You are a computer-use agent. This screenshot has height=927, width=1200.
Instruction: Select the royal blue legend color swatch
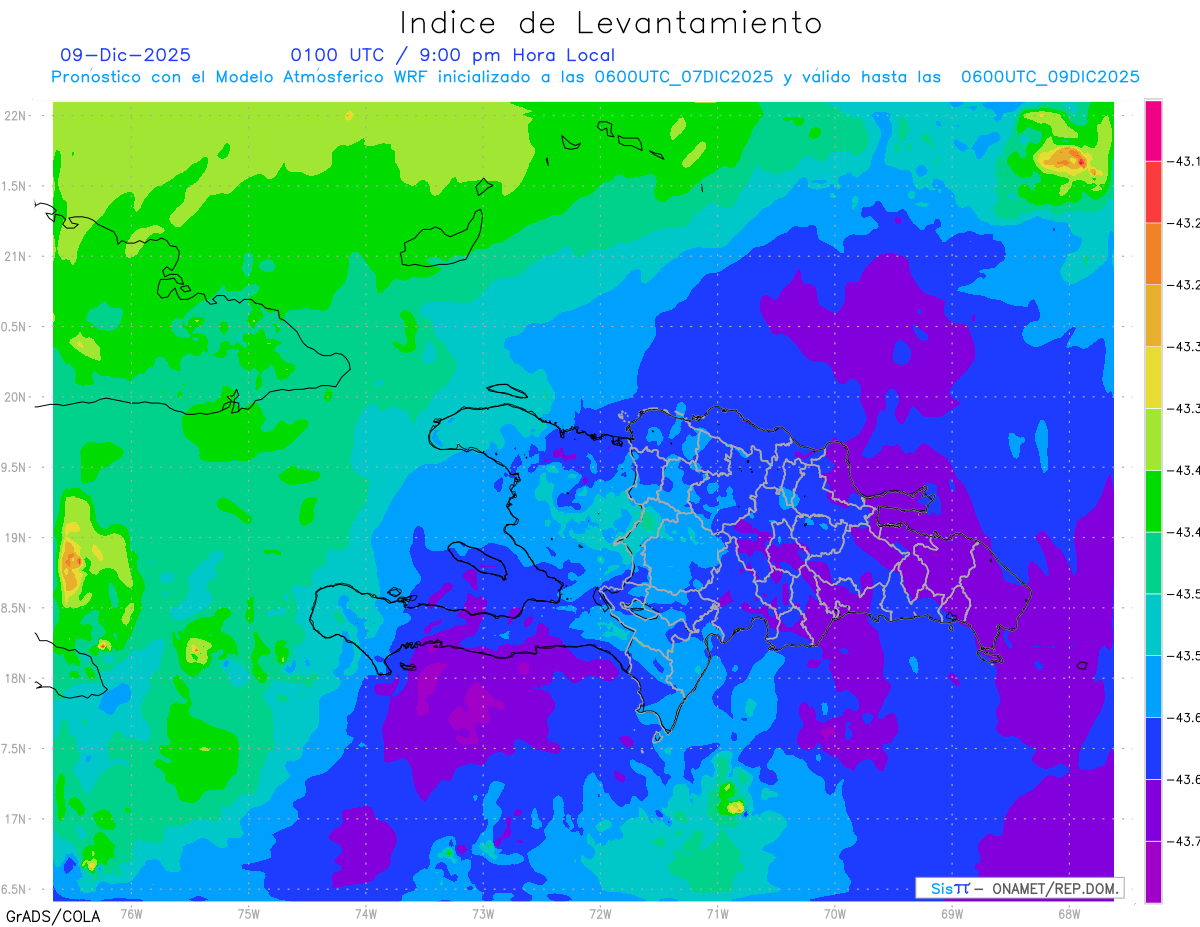click(x=1153, y=749)
